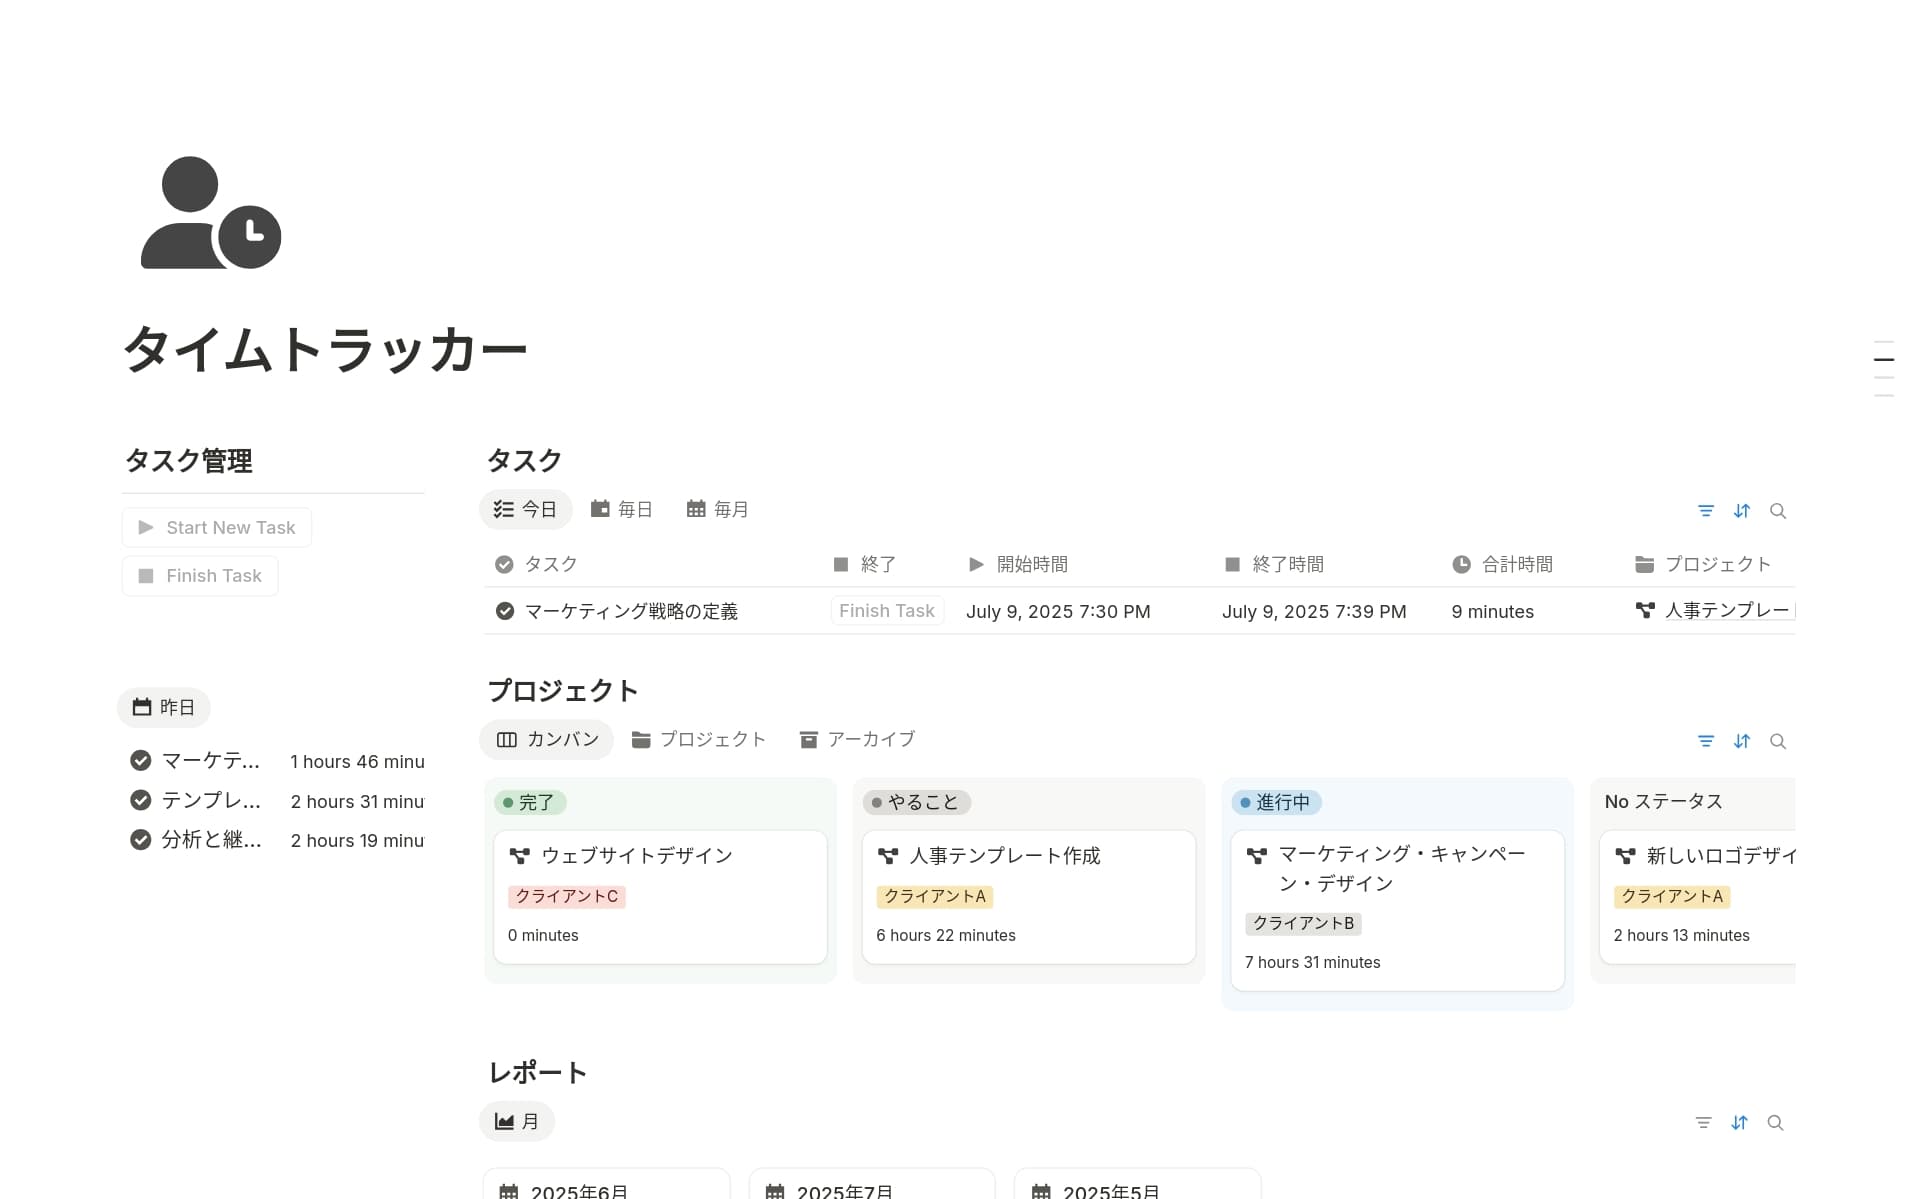1920x1199 pixels.
Task: Click the search icon in プロジェクト section
Action: pos(1778,741)
